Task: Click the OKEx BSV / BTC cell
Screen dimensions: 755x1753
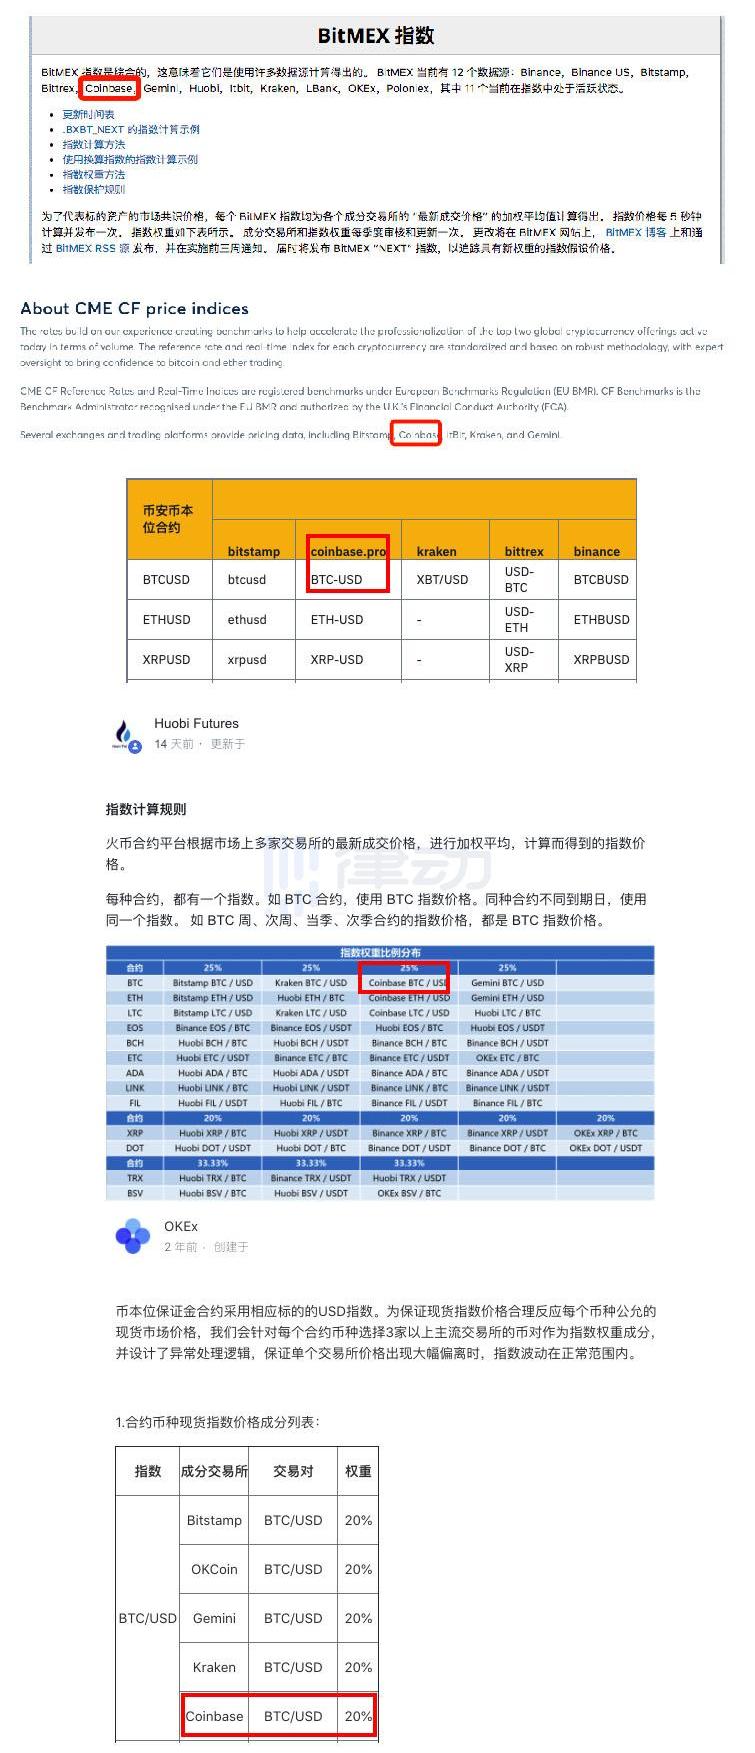Action: (x=408, y=1193)
